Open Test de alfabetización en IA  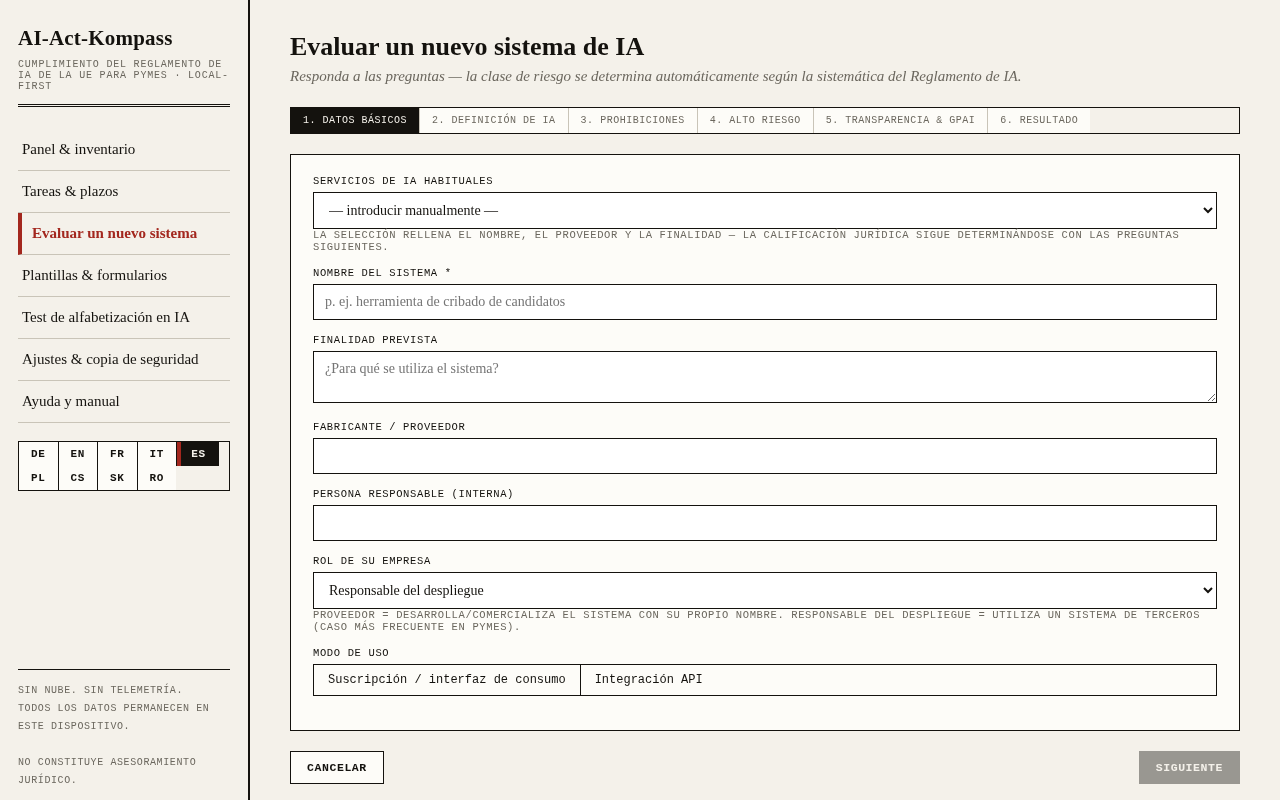pyautogui.click(x=124, y=317)
